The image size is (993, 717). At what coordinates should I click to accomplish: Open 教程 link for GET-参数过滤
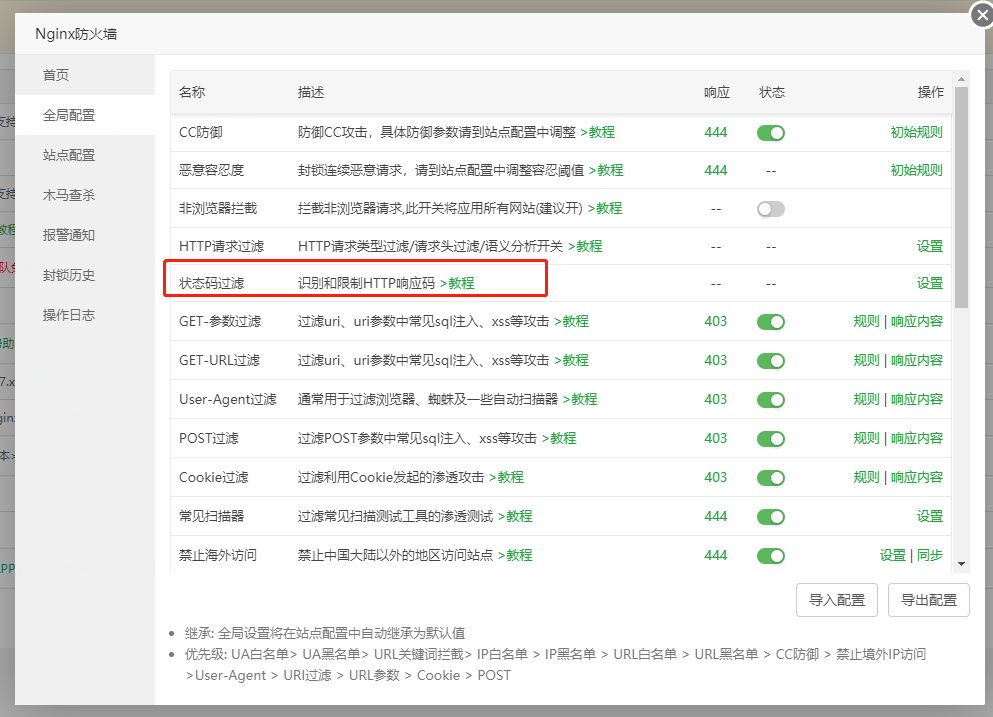pyautogui.click(x=572, y=321)
